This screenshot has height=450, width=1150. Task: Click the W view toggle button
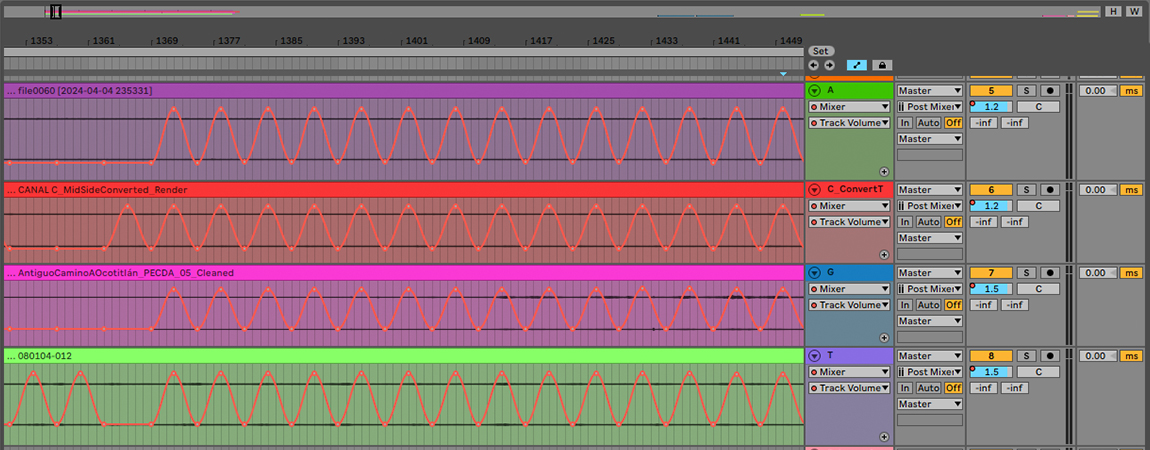[1133, 12]
